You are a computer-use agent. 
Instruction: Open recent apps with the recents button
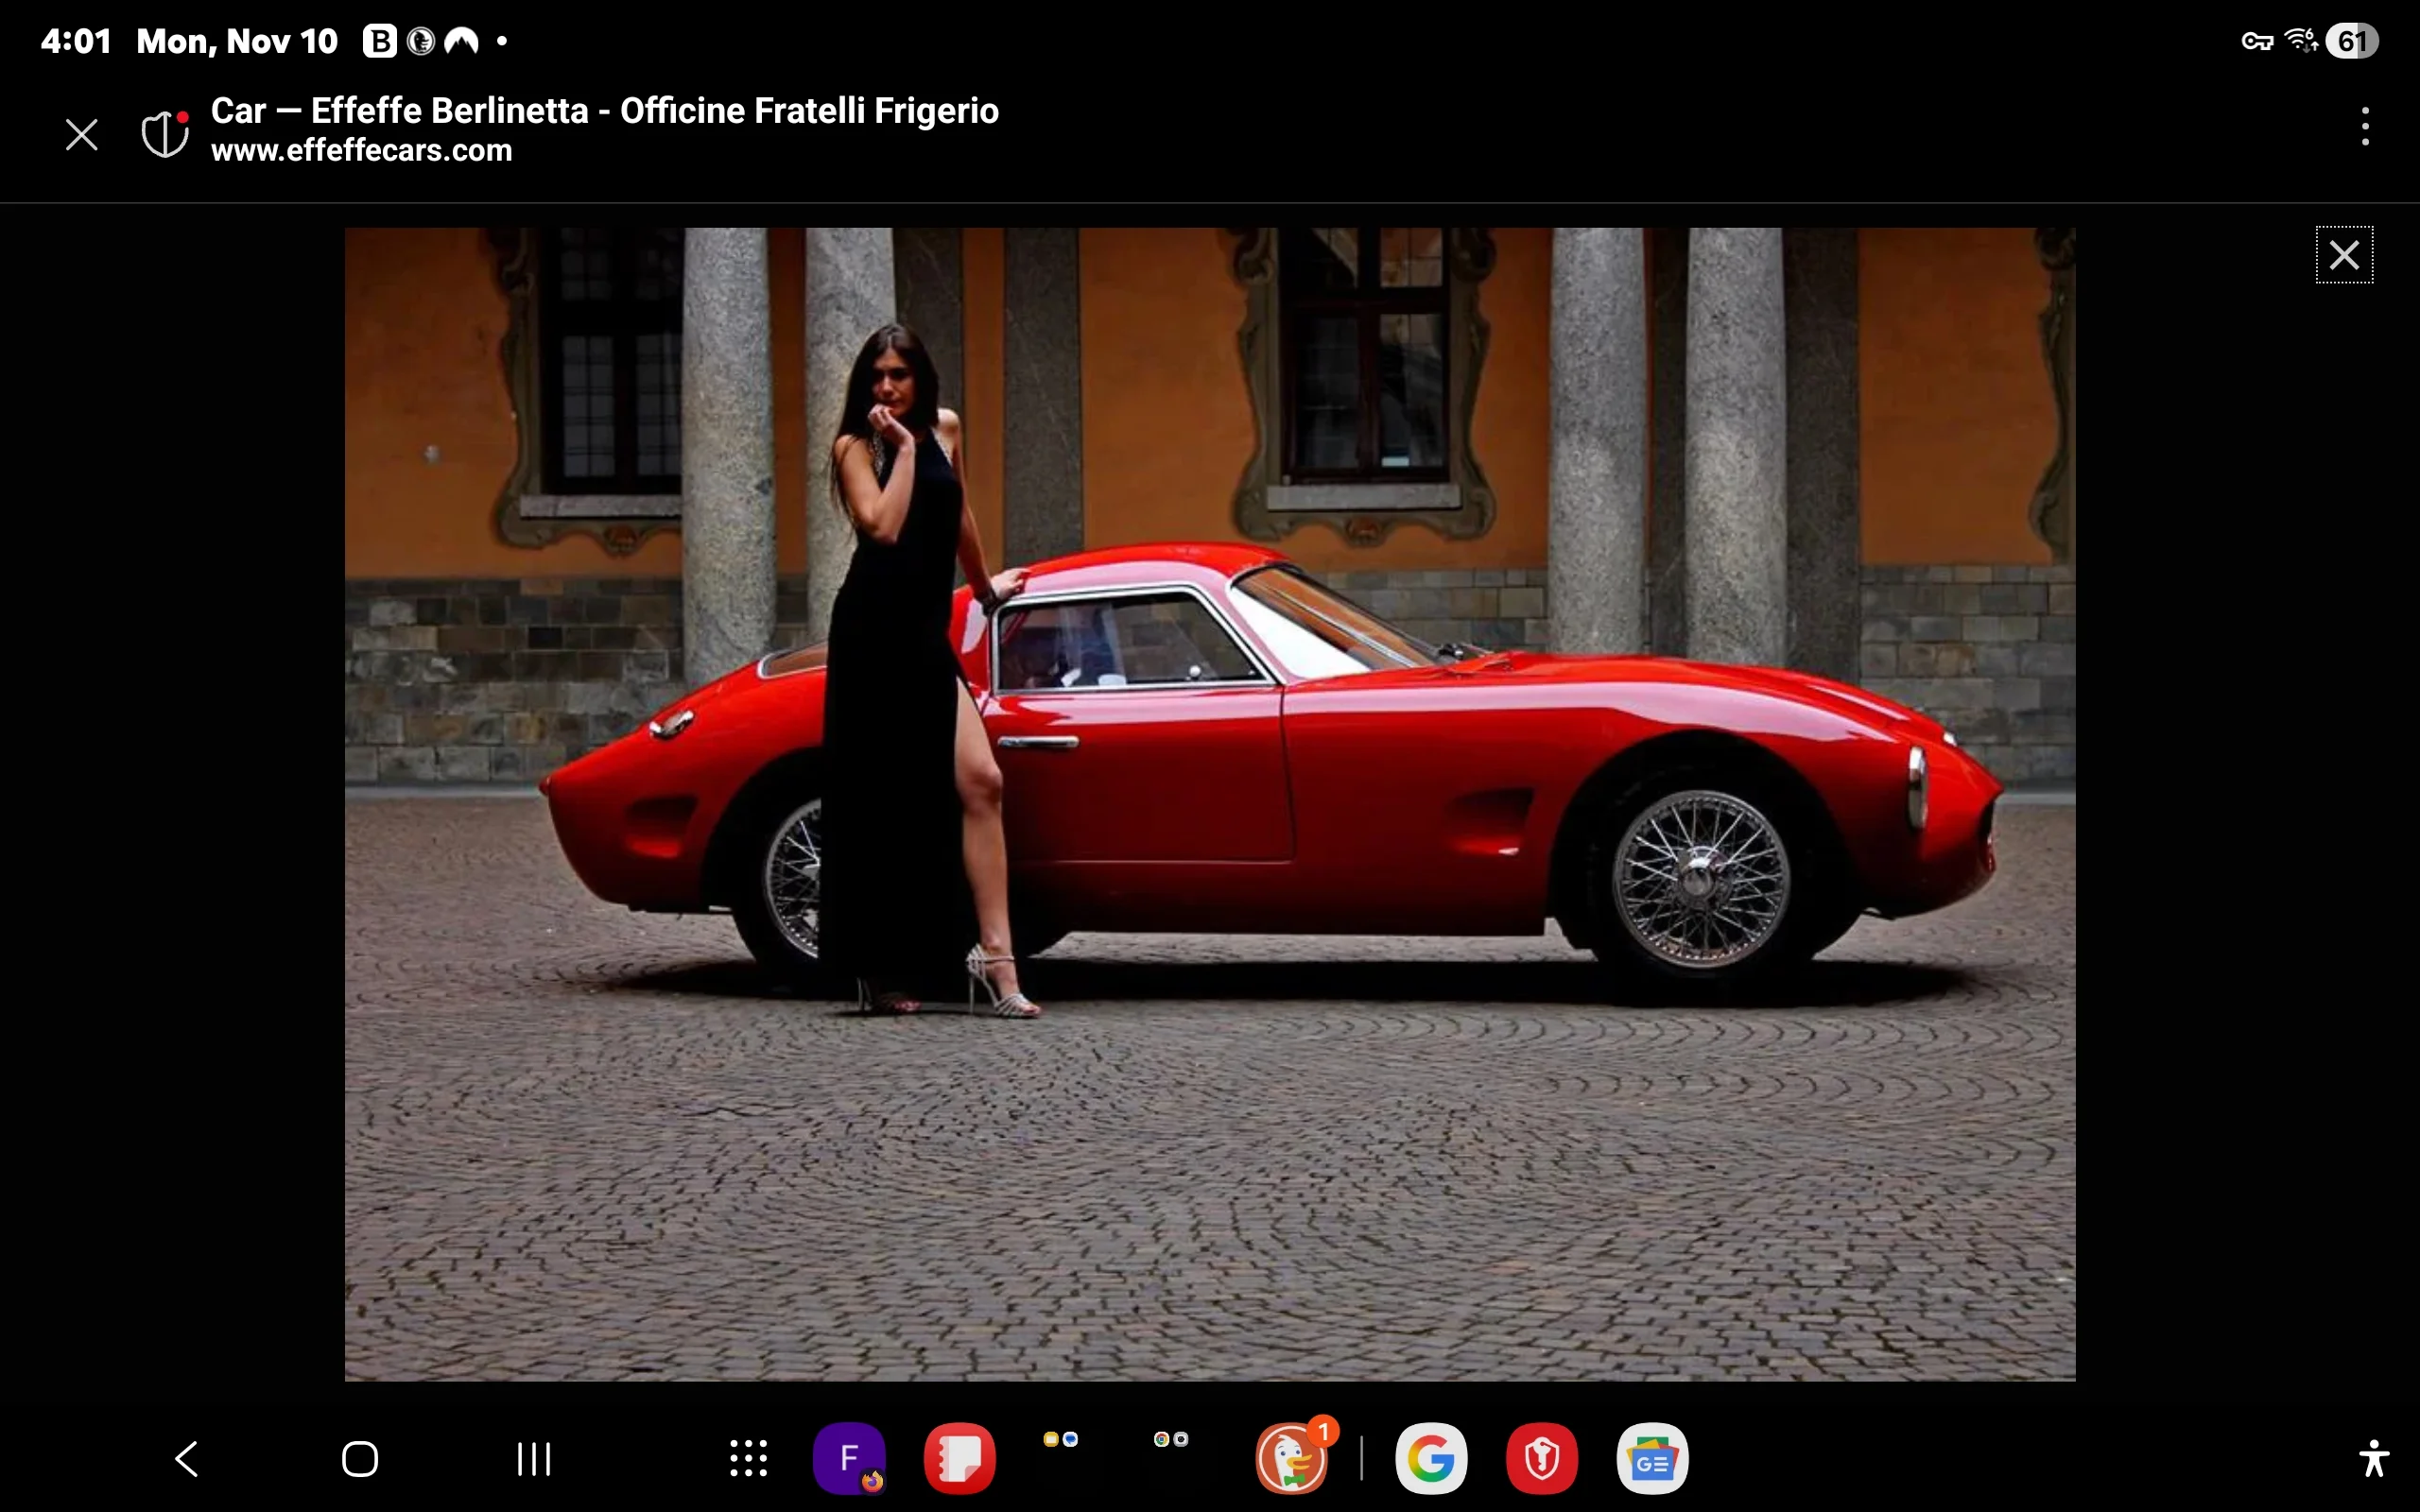pos(533,1458)
